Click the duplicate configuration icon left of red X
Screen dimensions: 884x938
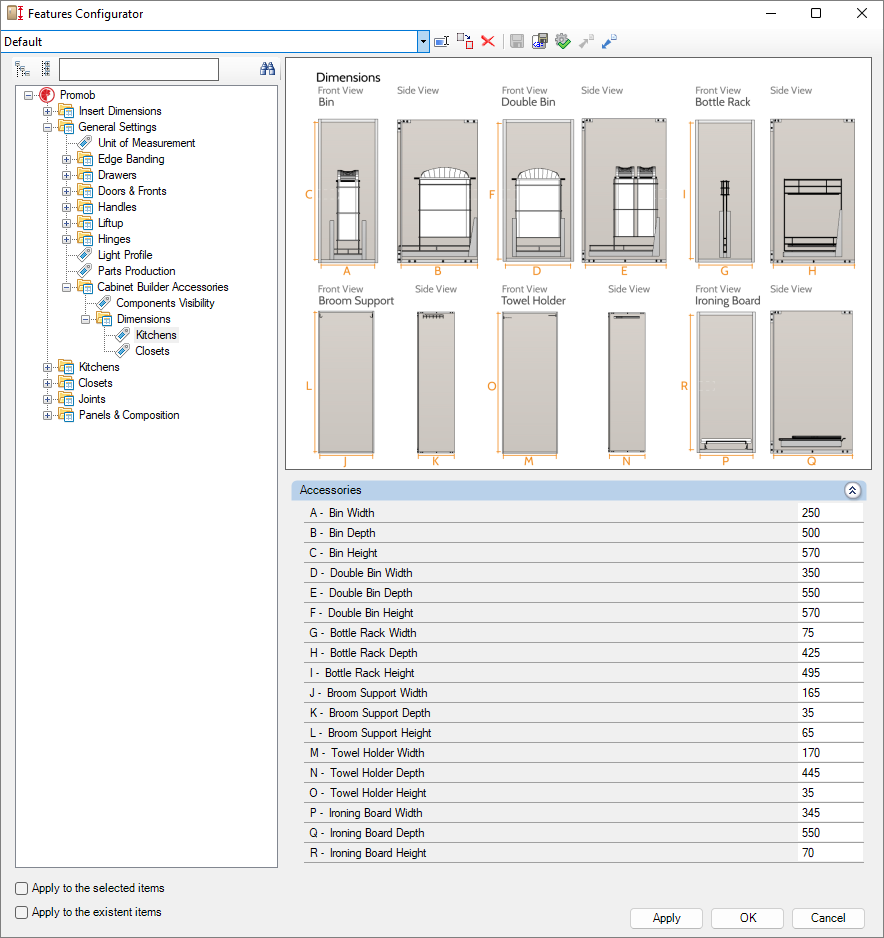pos(465,41)
